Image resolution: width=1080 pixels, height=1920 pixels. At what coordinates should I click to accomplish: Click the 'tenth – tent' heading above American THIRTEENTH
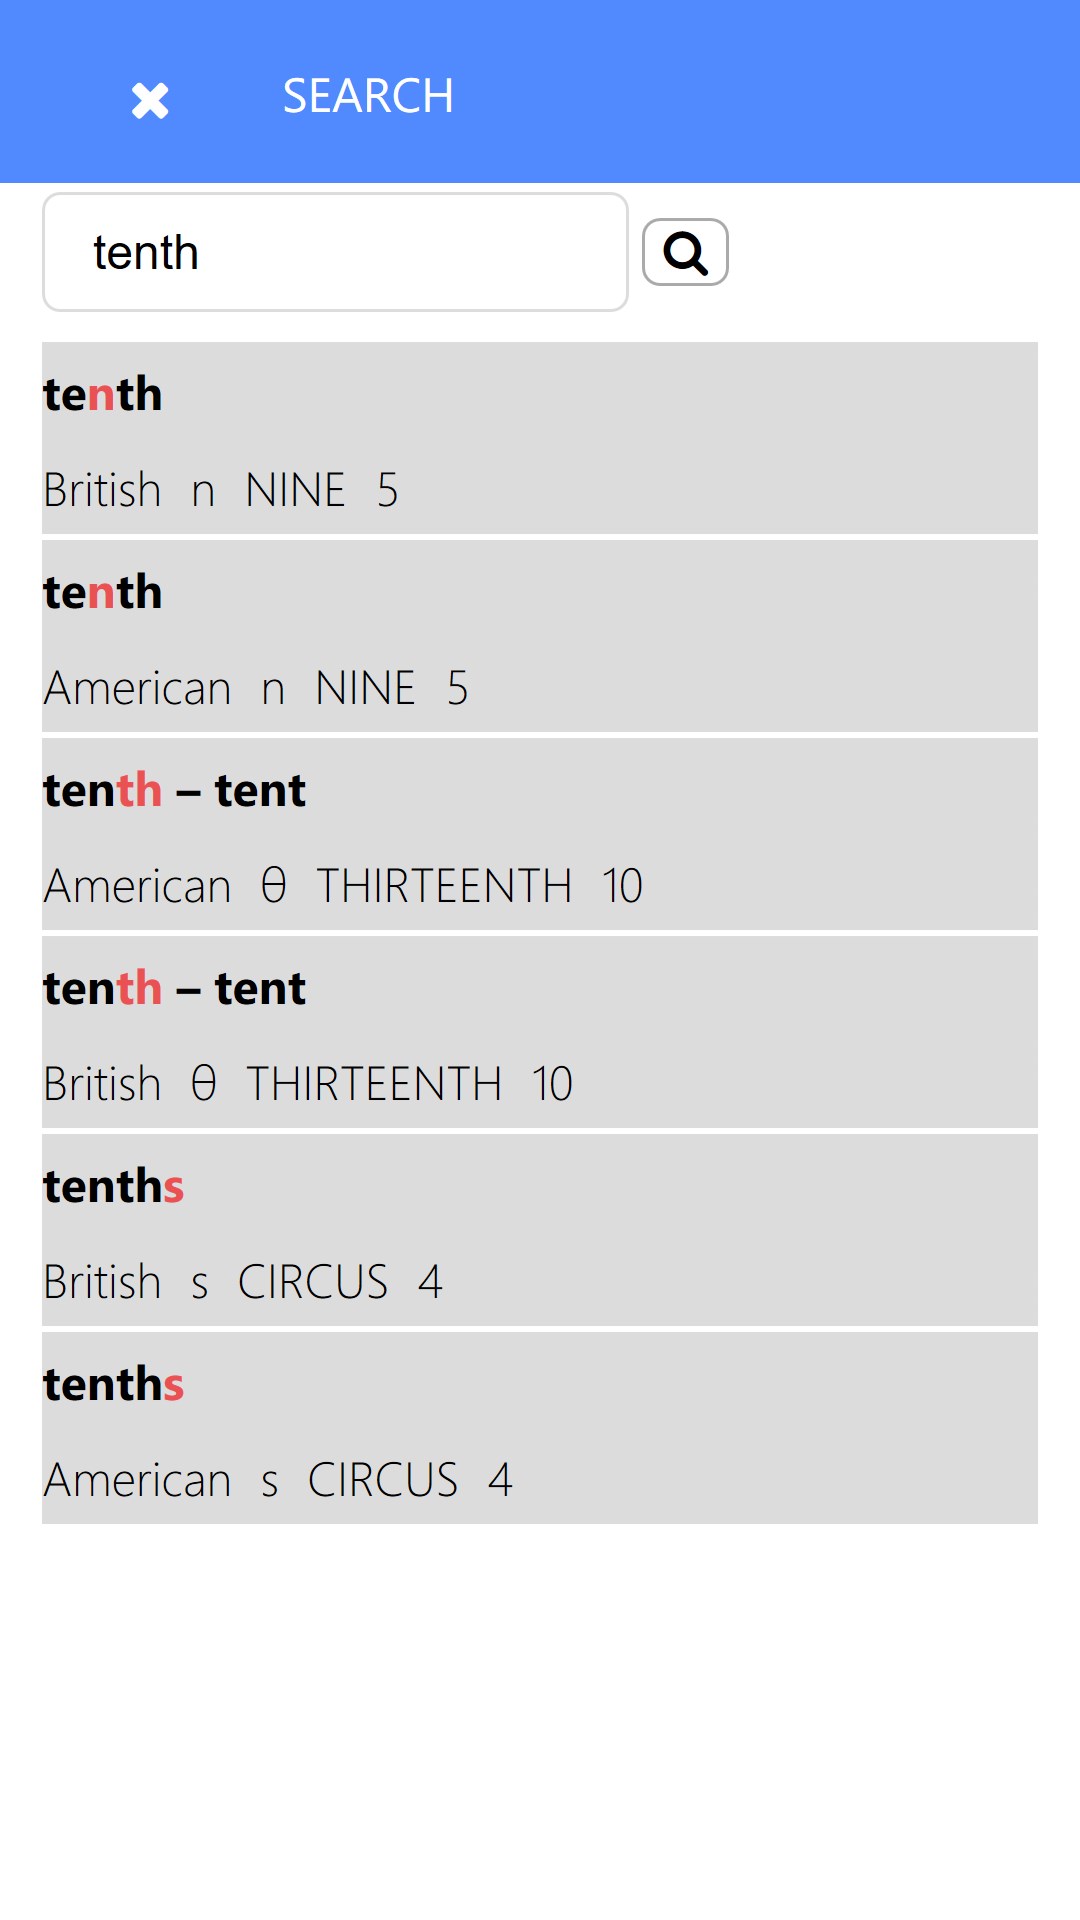coord(174,790)
